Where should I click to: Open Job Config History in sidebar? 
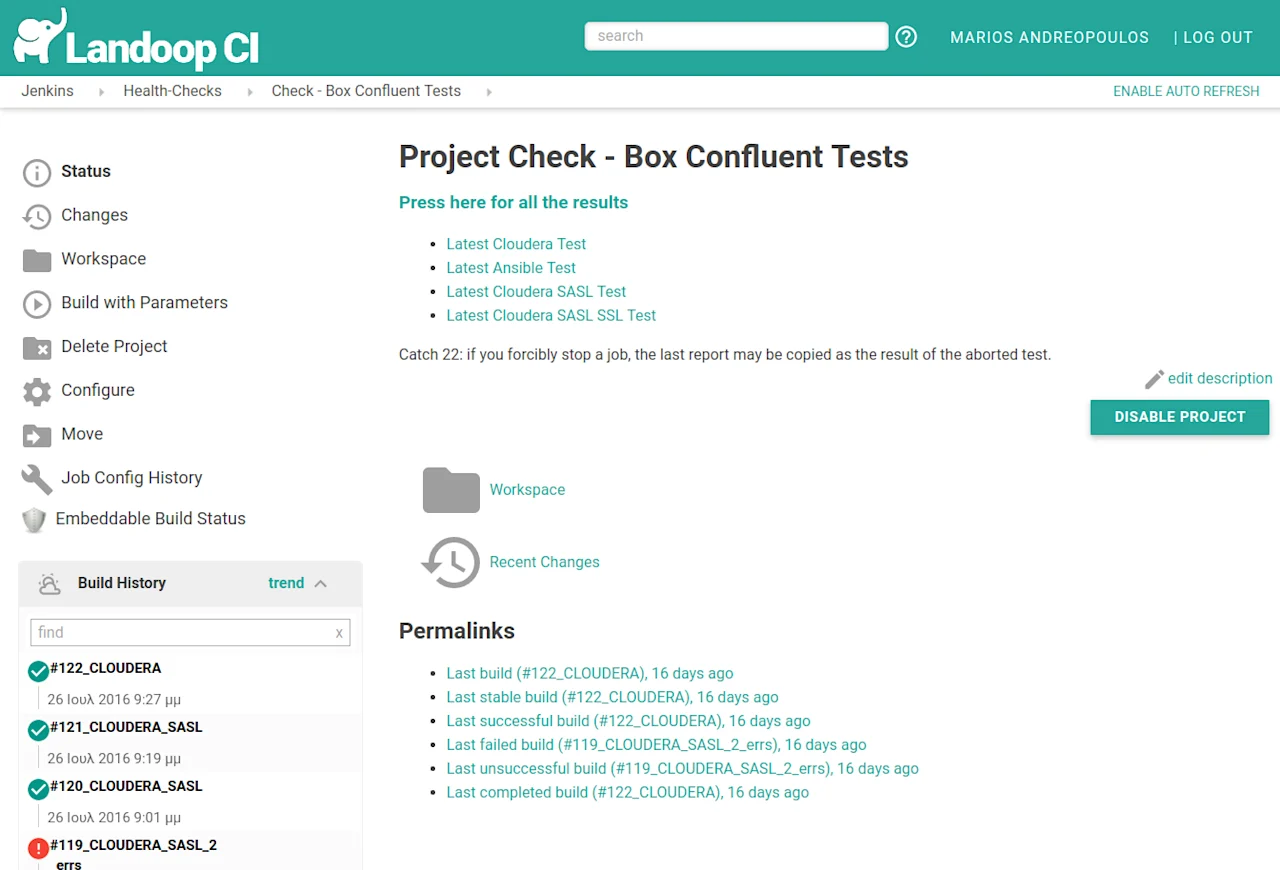[131, 478]
